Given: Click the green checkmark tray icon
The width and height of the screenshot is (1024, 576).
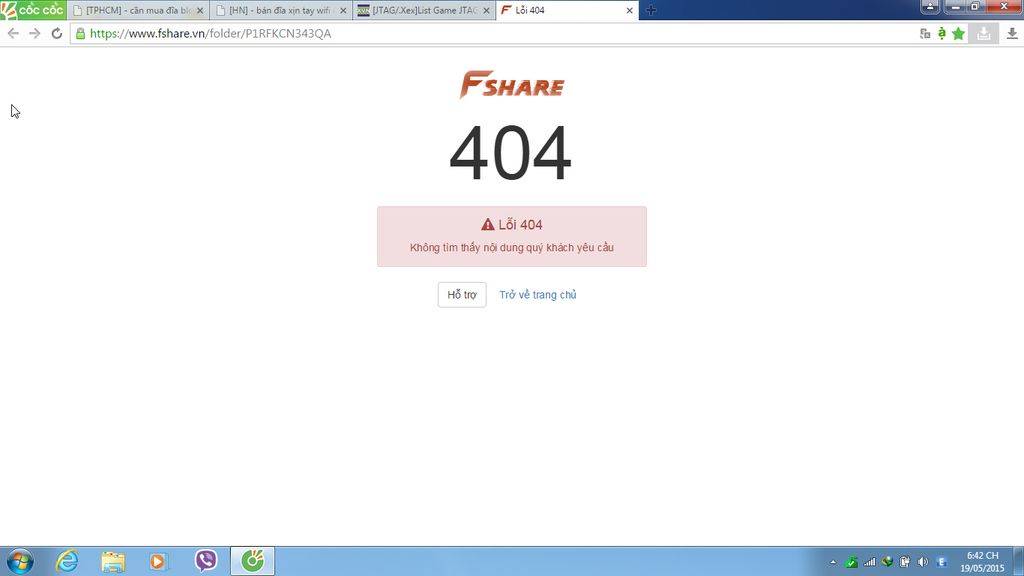Looking at the screenshot, I should pos(852,562).
